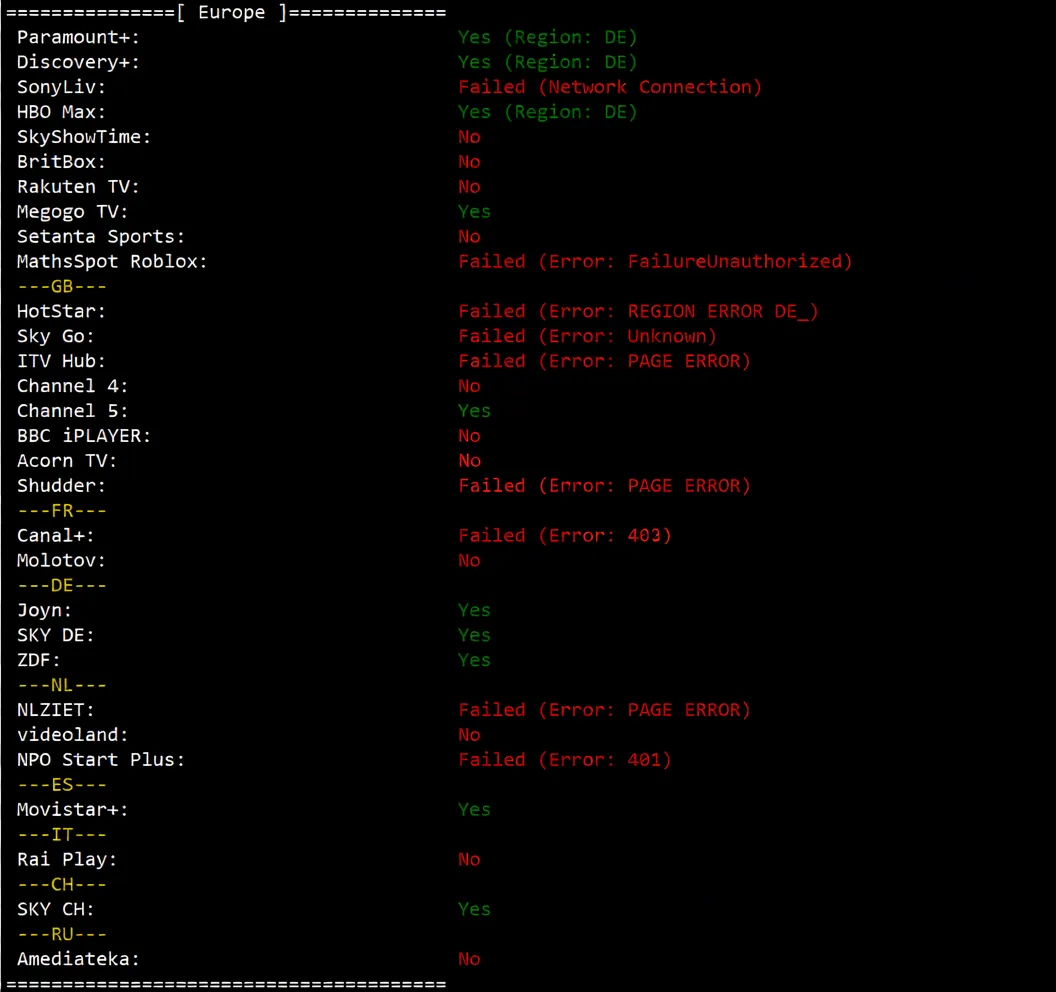Click the NPO Start Plus 401 error
Screen dimensions: 1056x992
565,760
